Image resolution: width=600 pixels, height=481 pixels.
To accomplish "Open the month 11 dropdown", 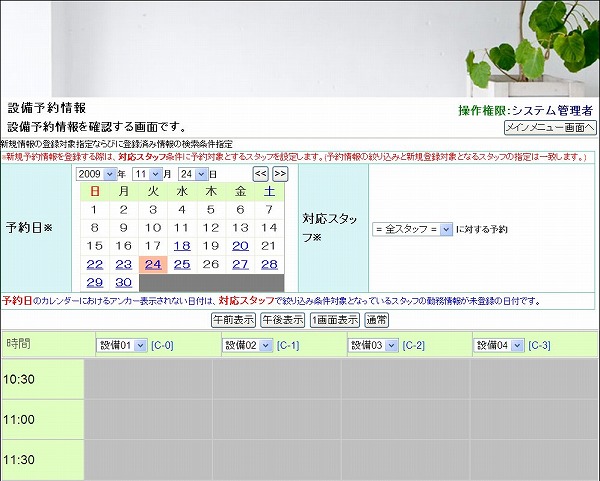I will (147, 174).
